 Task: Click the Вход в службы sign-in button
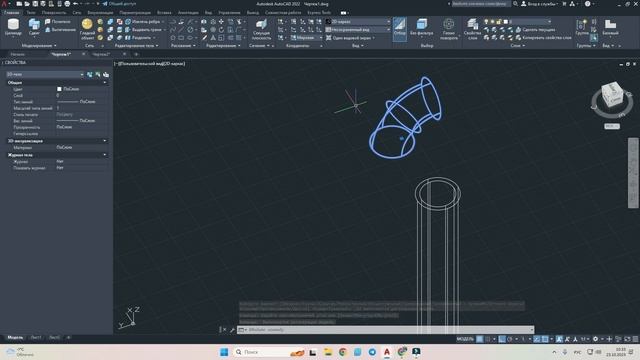tap(540, 4)
